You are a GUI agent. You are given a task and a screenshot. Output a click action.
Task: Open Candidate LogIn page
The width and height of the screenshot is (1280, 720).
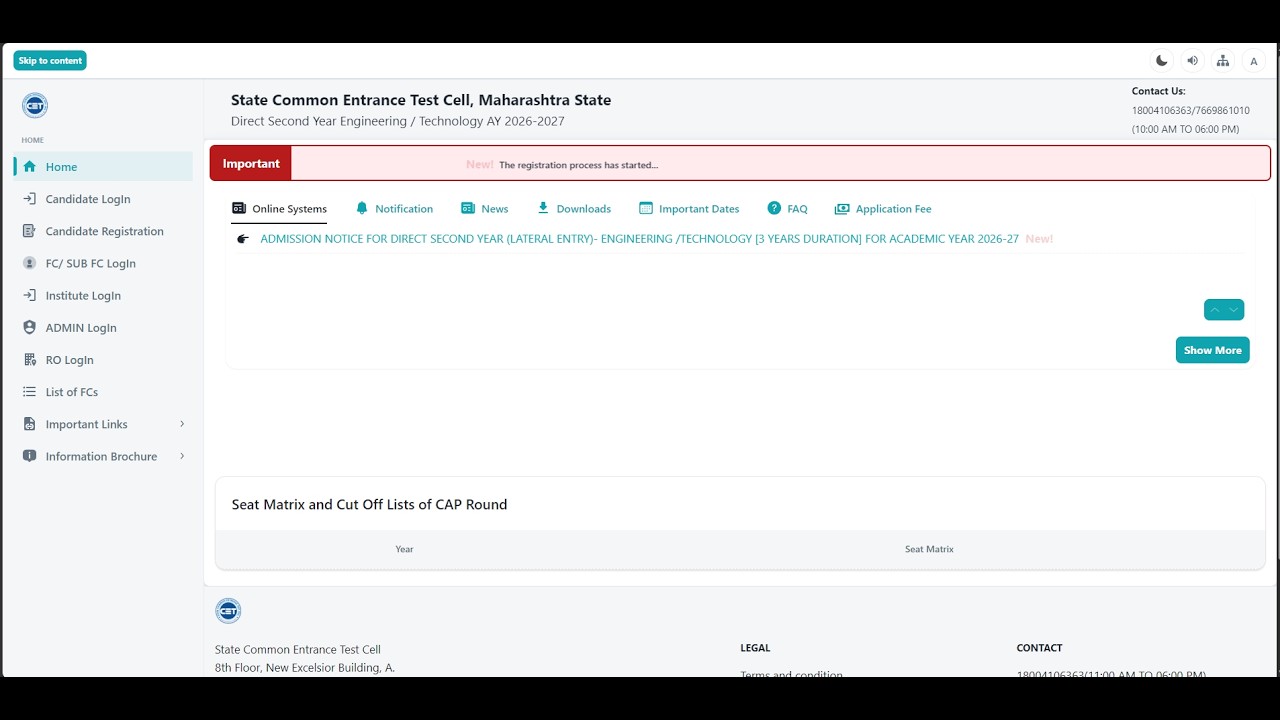tap(104, 199)
